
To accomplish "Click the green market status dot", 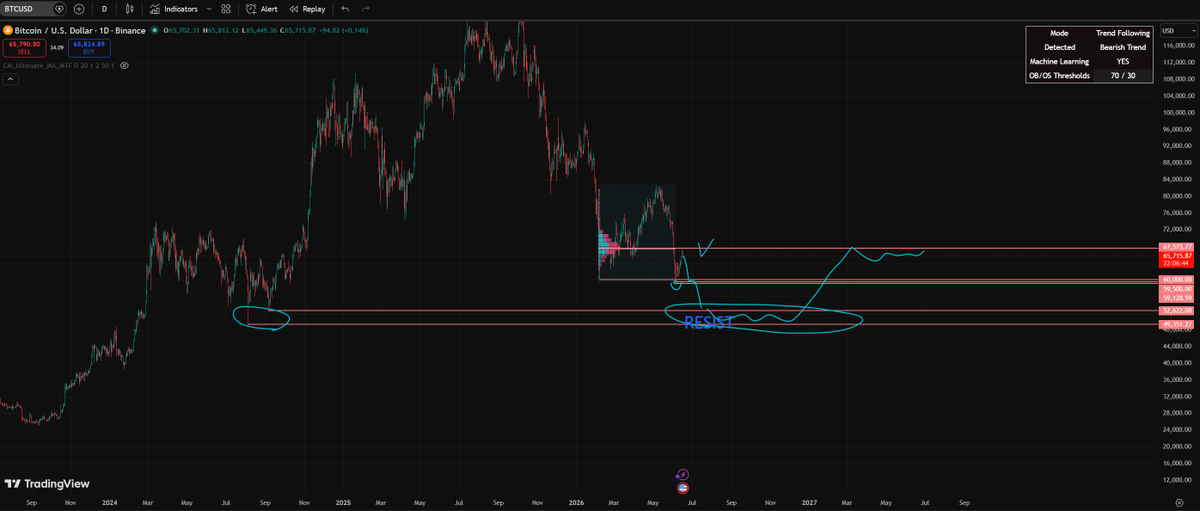I will click(x=154, y=31).
